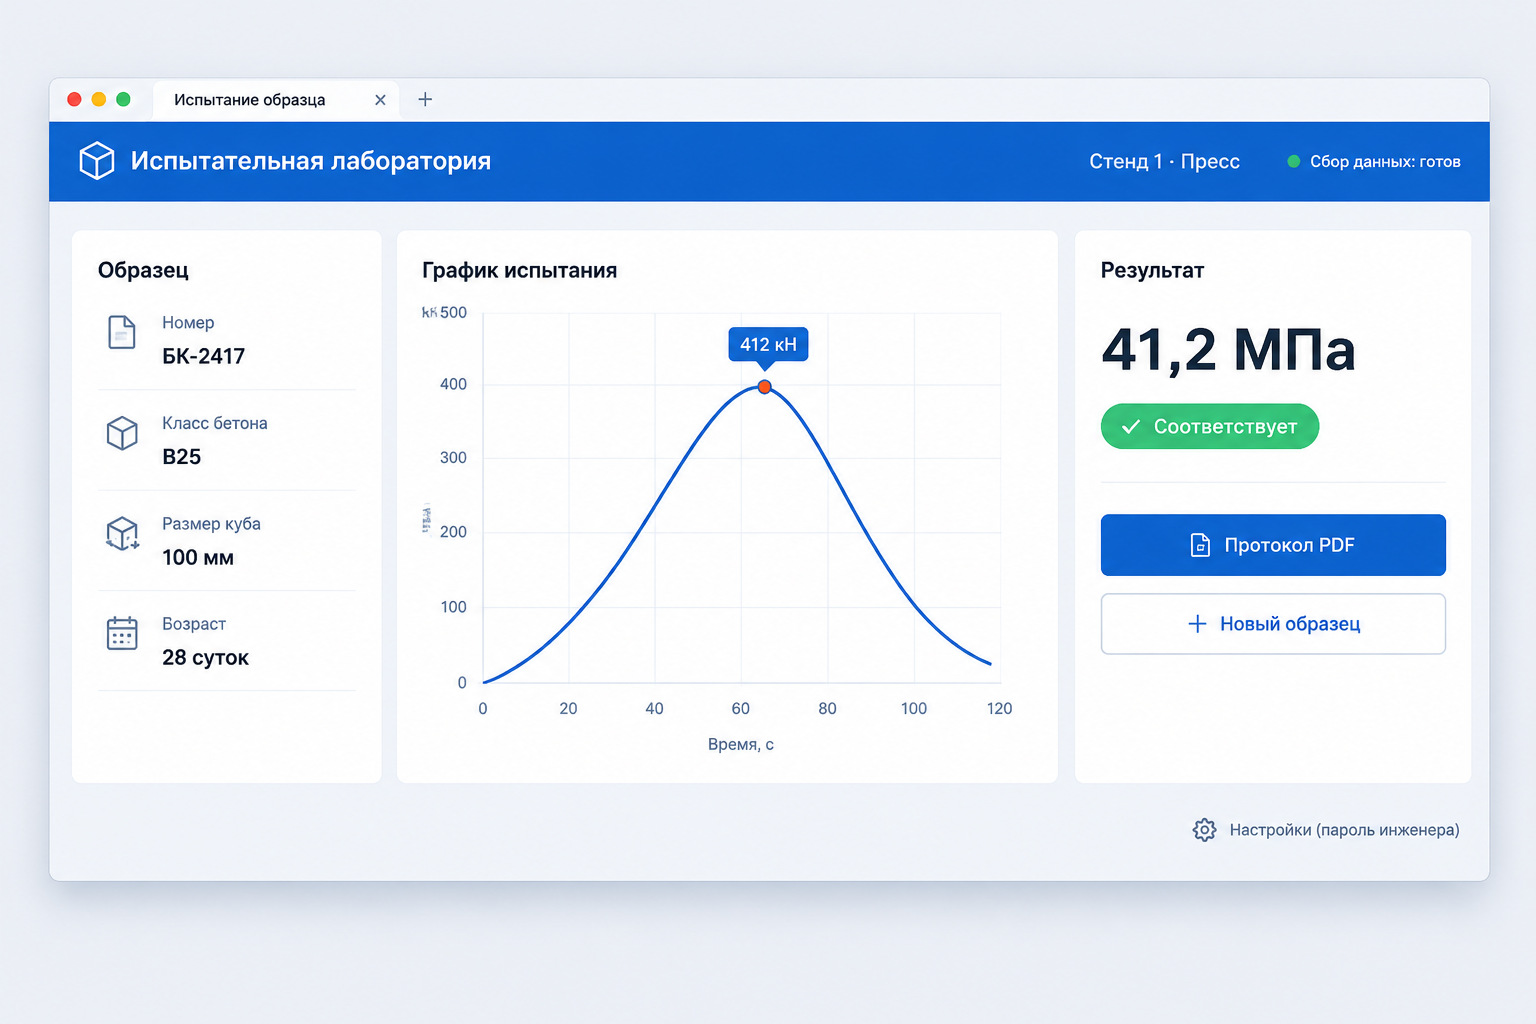Download the Протокол PDF report
The image size is (1536, 1024).
tap(1273, 545)
